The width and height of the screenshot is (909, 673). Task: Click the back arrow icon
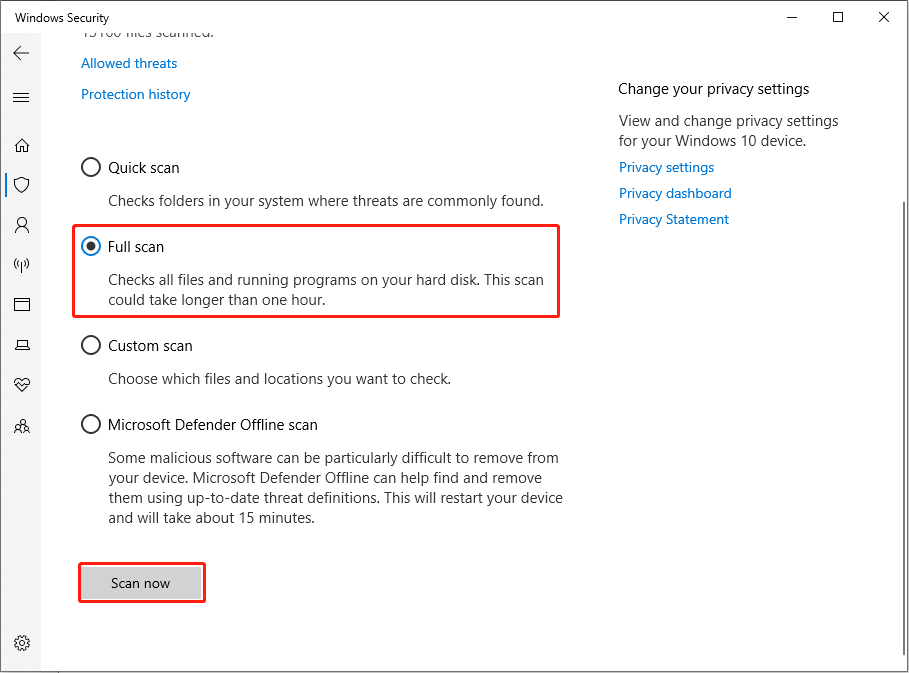21,53
